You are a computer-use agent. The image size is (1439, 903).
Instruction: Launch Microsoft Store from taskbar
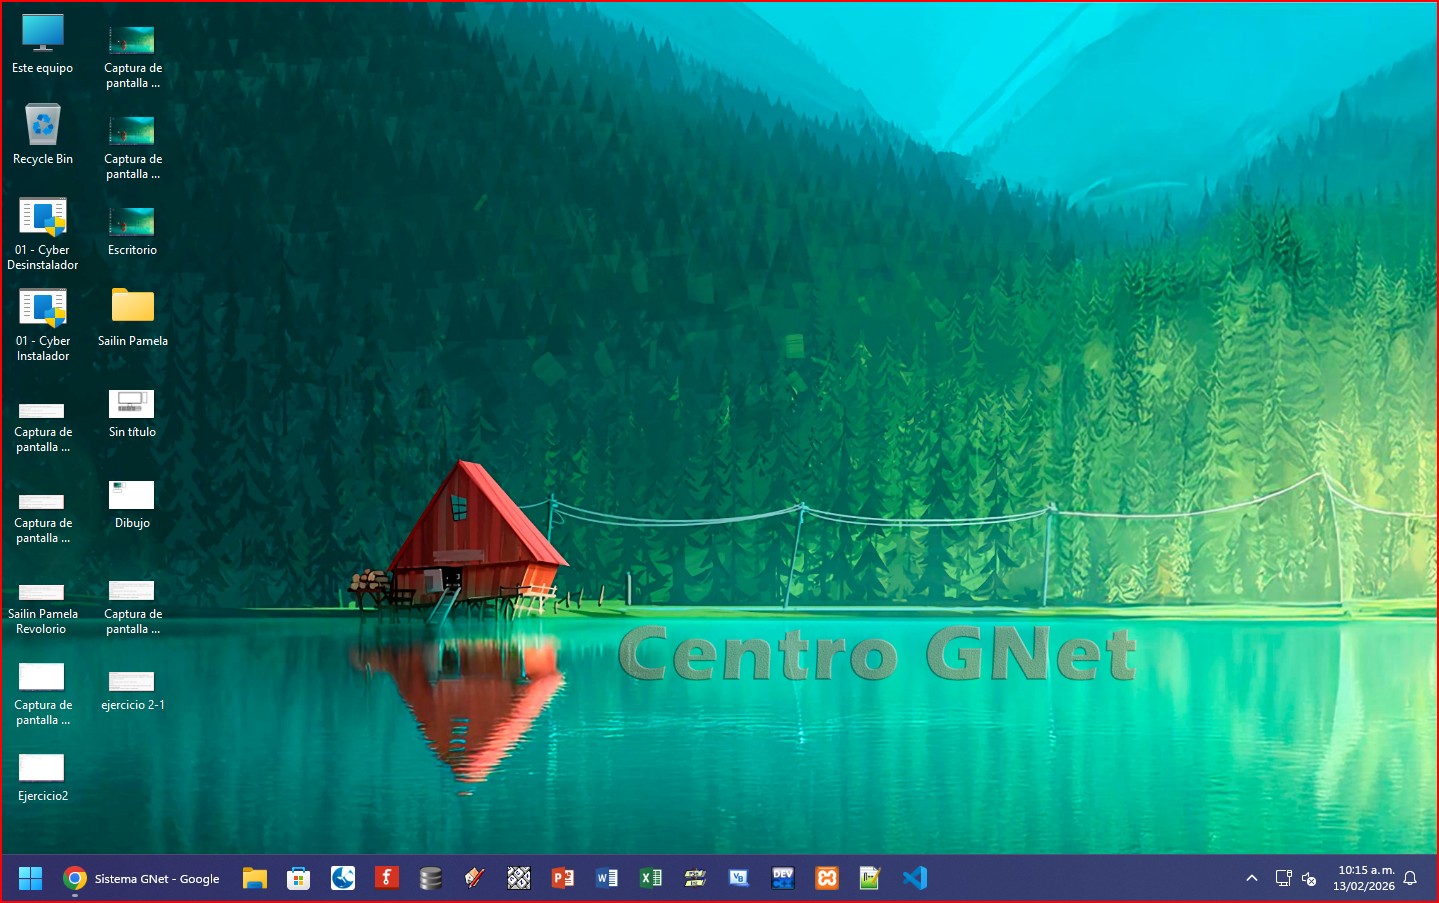[298, 878]
